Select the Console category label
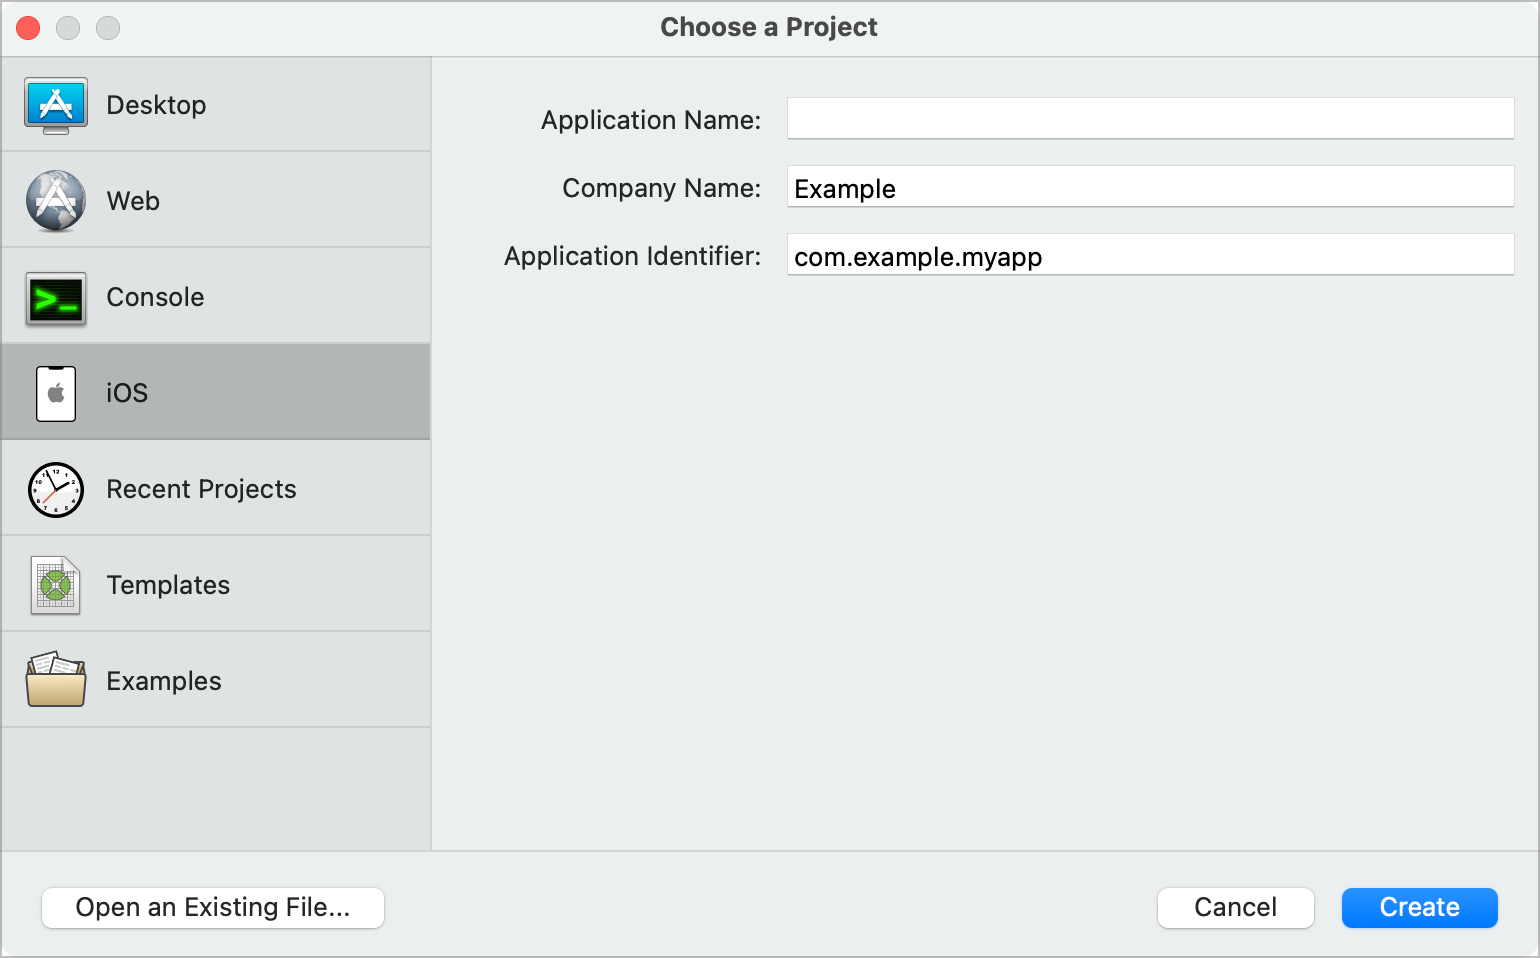 click(x=155, y=297)
